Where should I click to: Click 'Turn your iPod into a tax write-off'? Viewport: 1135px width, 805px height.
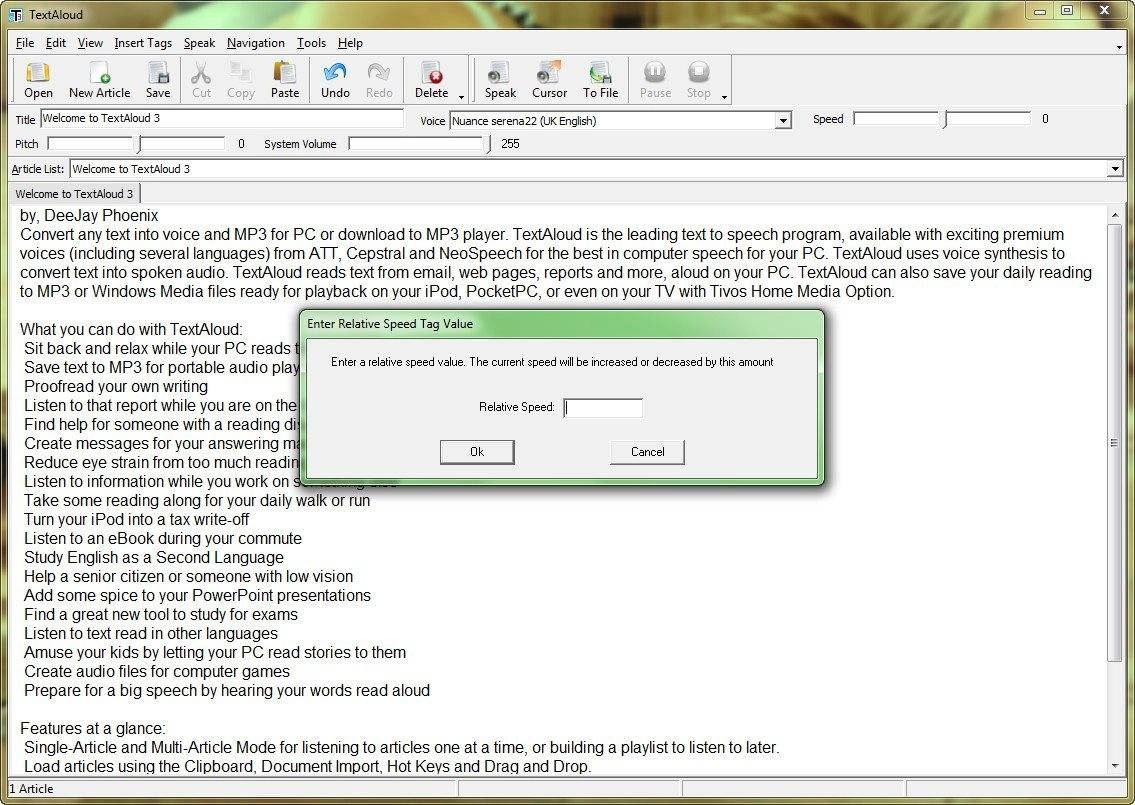tap(137, 519)
